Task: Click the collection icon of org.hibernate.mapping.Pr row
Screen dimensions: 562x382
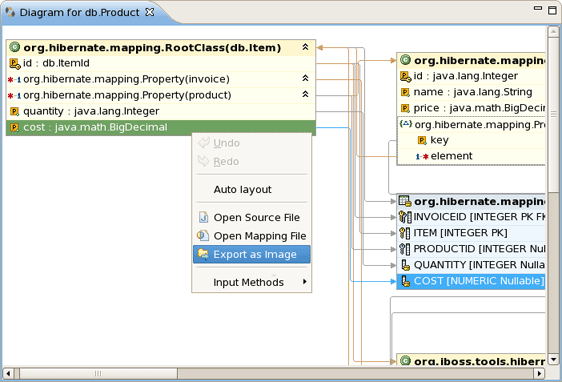Action: [406, 124]
